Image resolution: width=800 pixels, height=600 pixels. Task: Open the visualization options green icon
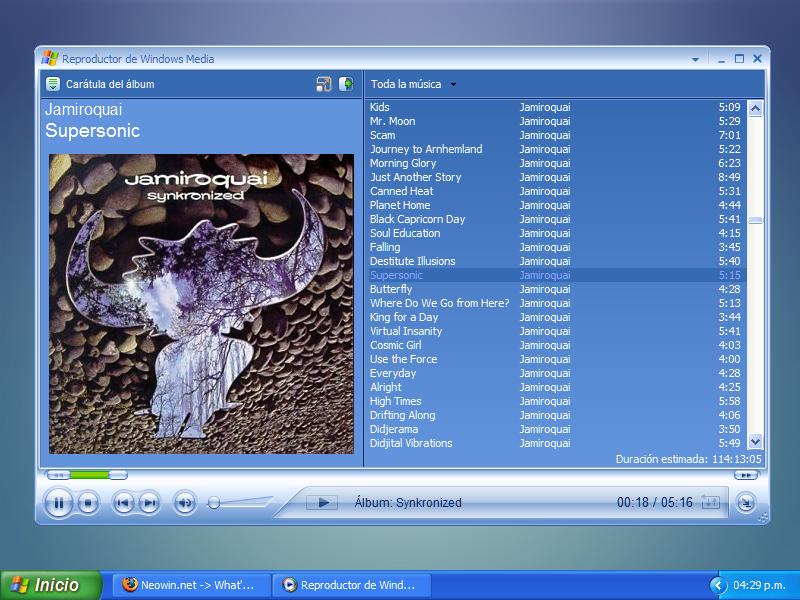[53, 84]
